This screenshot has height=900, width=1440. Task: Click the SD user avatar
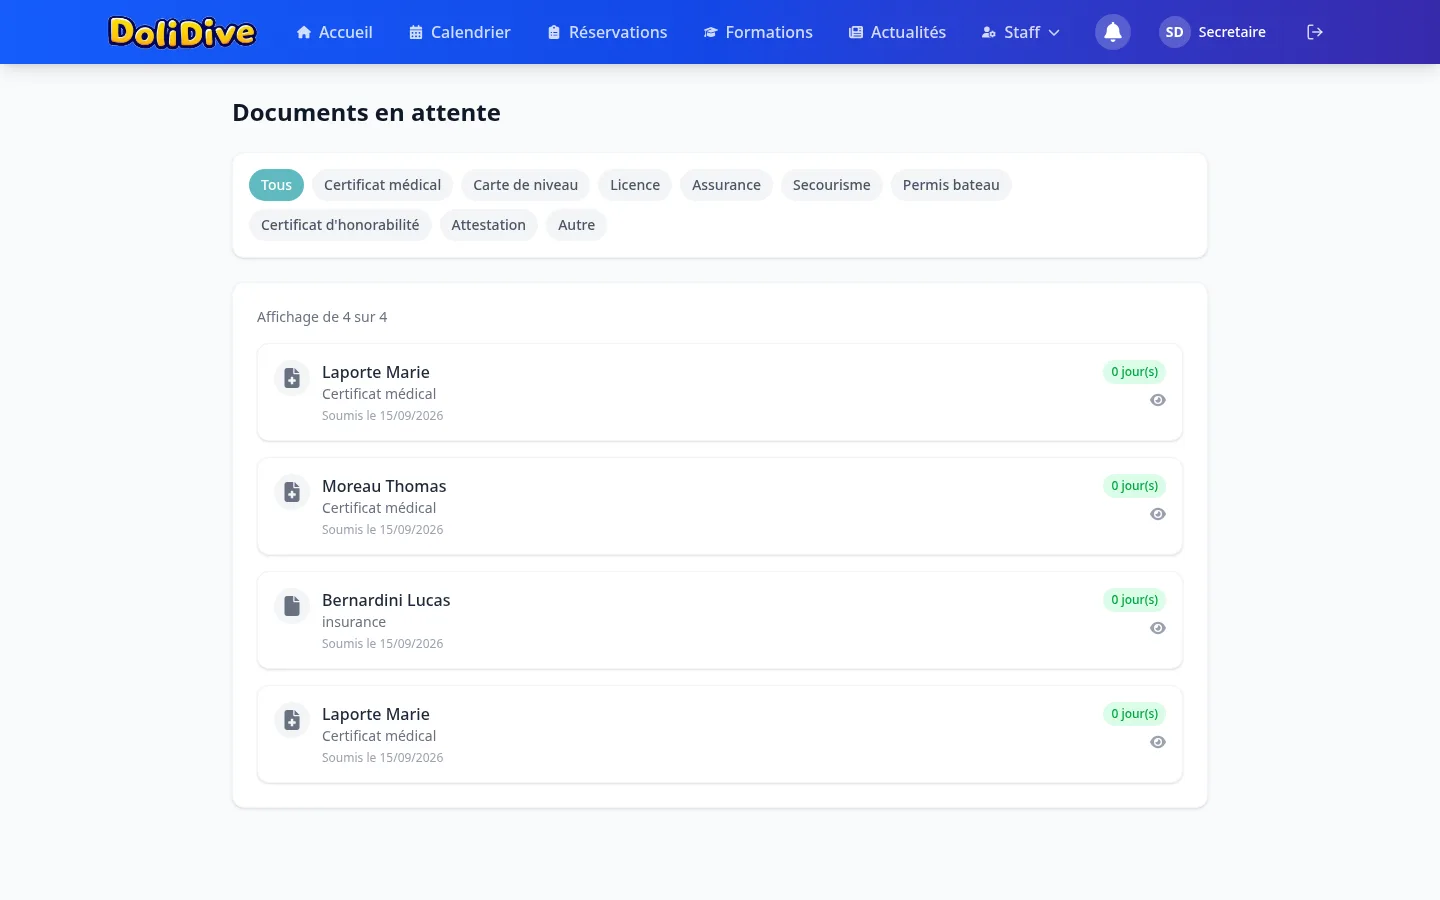1174,32
